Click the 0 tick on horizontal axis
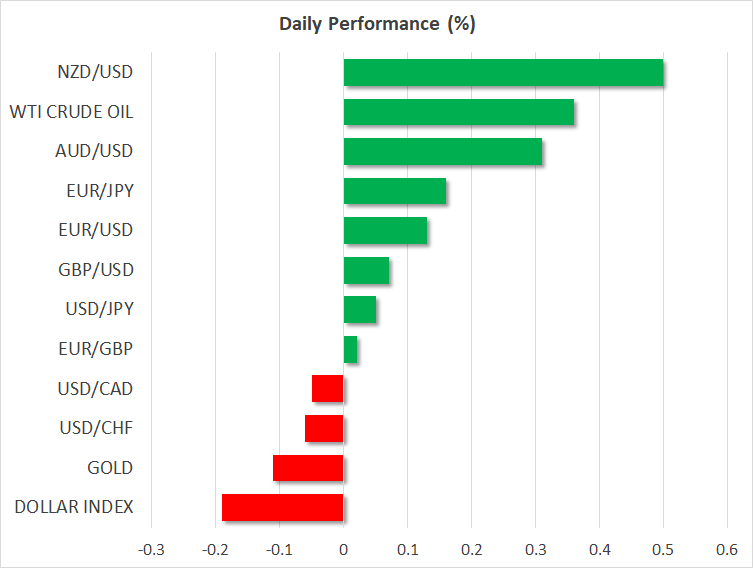 pos(343,549)
